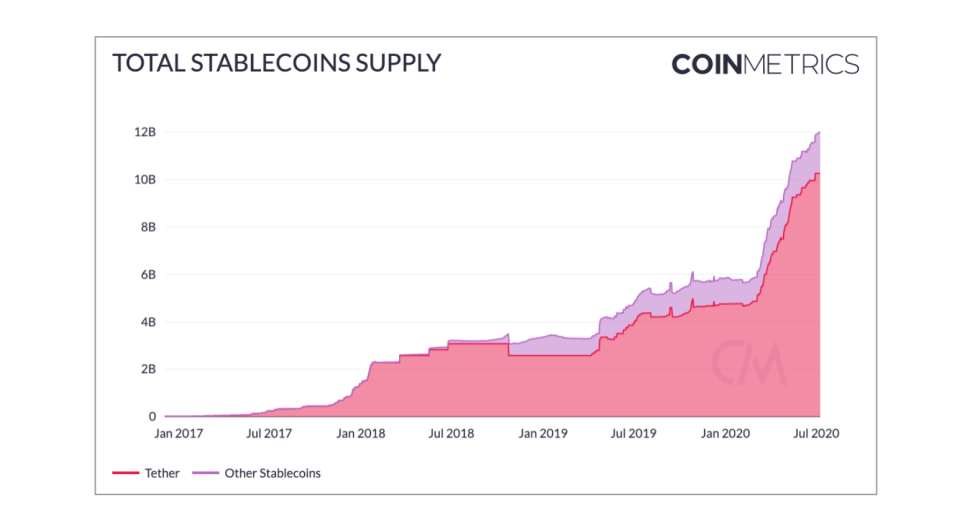Click the Jul 2020 x-axis label
Screen dimensions: 980x527
[x=814, y=435]
